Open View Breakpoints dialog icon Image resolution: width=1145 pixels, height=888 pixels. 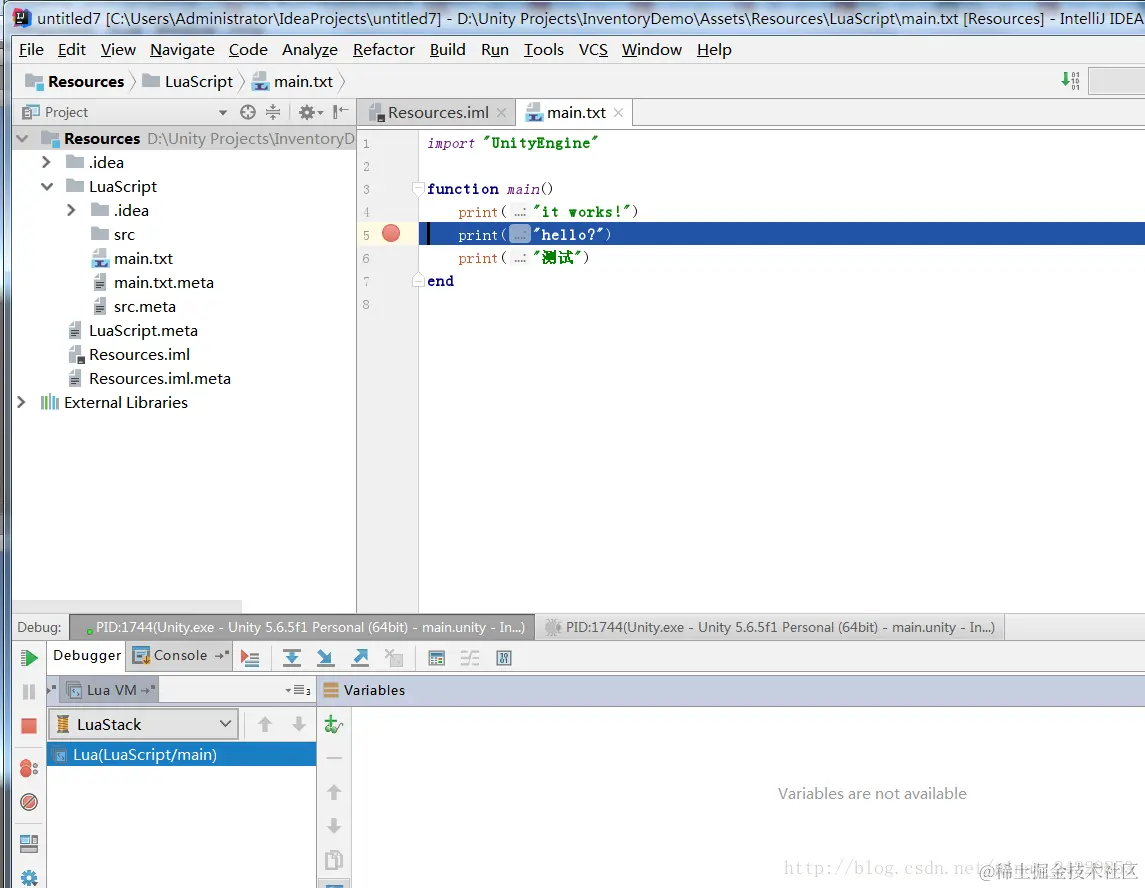click(x=29, y=768)
